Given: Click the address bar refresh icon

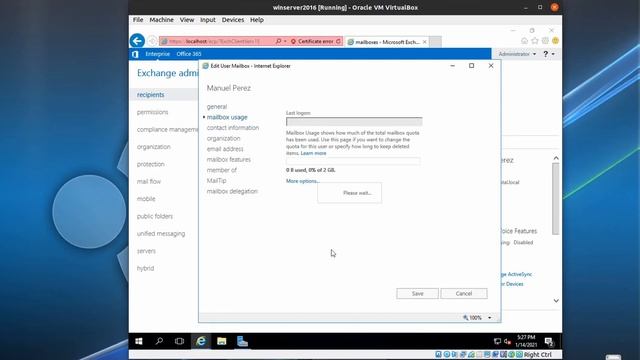Looking at the screenshot, I should coord(338,41).
